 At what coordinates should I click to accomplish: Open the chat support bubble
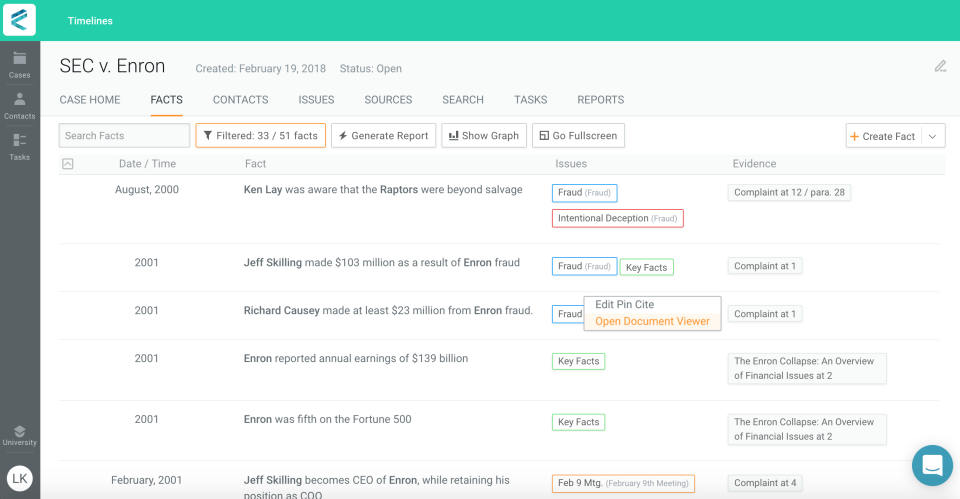[x=932, y=465]
